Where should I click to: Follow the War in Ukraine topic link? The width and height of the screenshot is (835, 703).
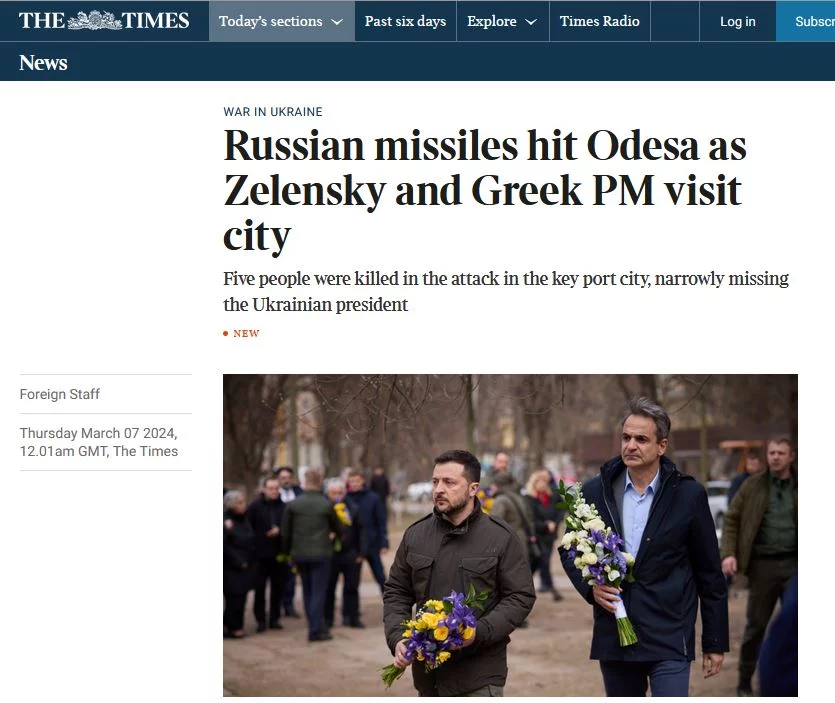273,112
